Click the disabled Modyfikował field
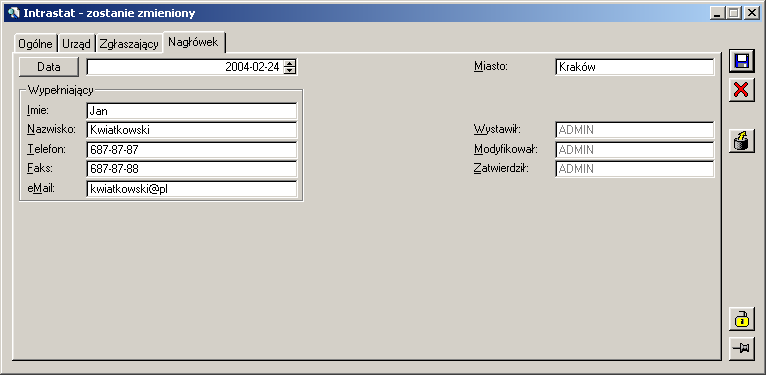Viewport: 766px width, 375px height. coord(635,149)
